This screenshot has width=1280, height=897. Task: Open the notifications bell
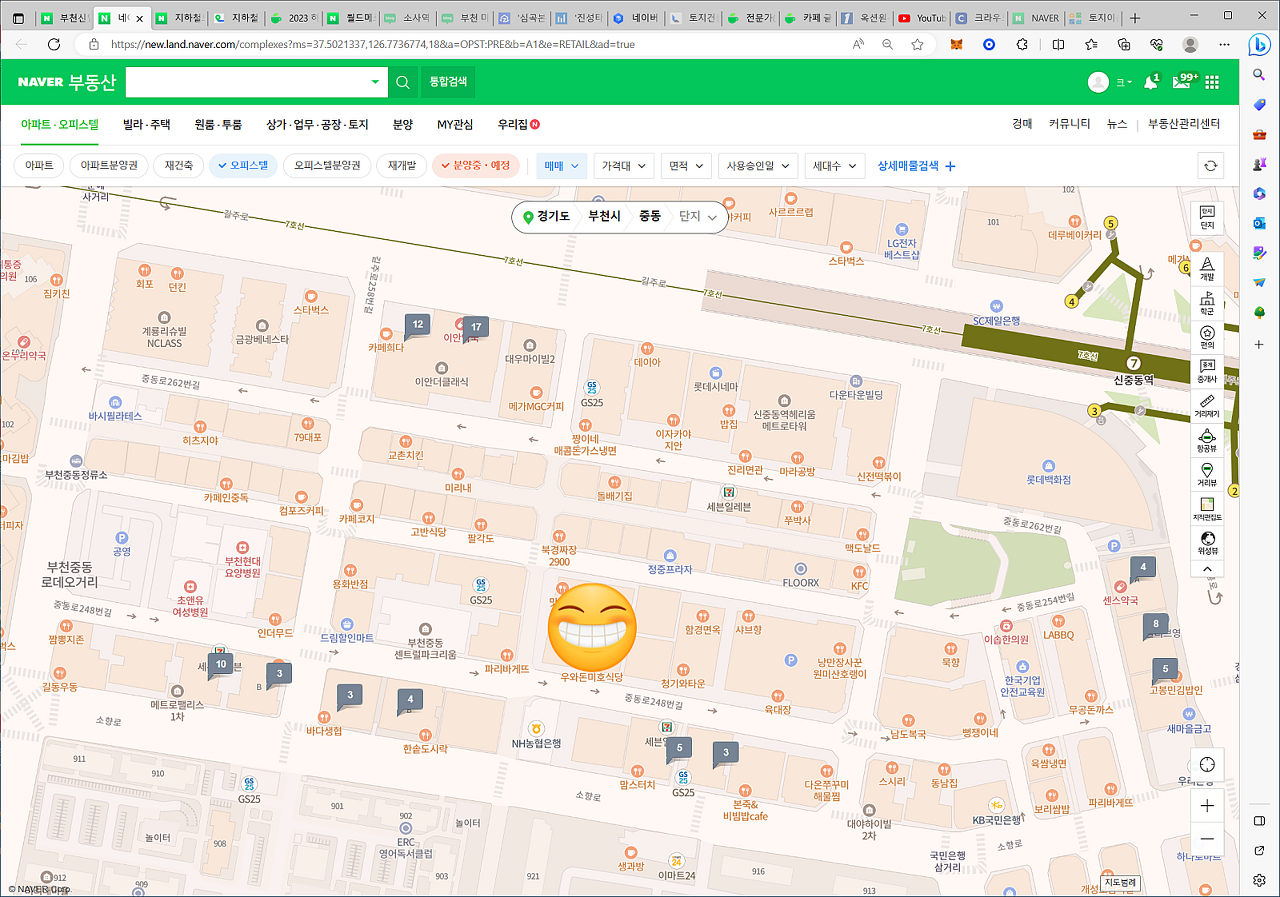tap(1151, 82)
